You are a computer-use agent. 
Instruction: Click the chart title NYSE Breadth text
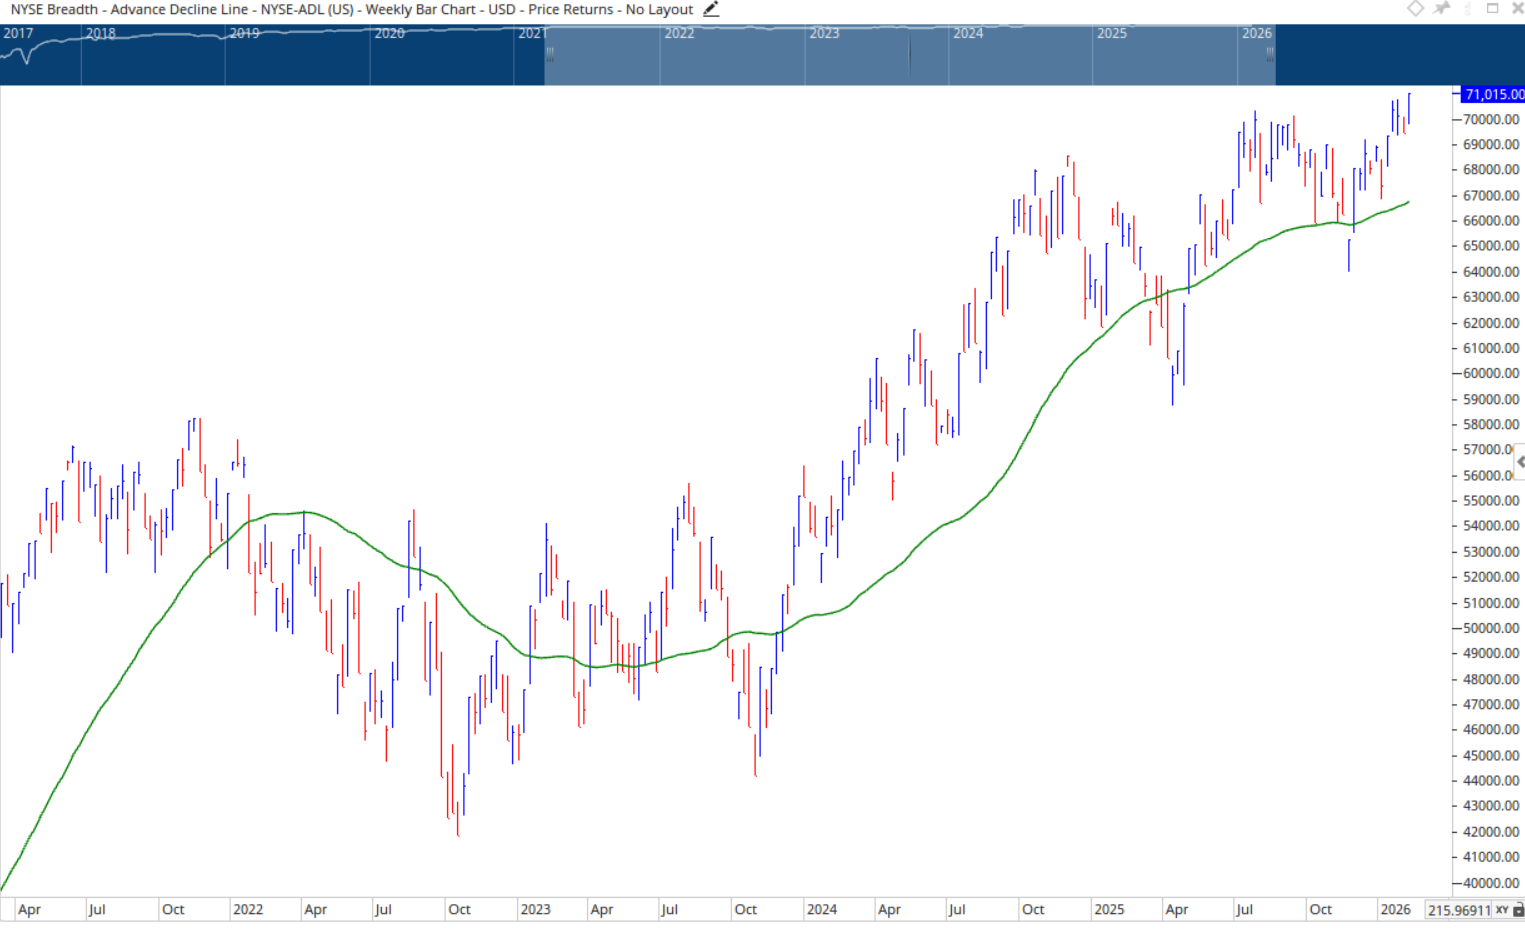(x=55, y=9)
